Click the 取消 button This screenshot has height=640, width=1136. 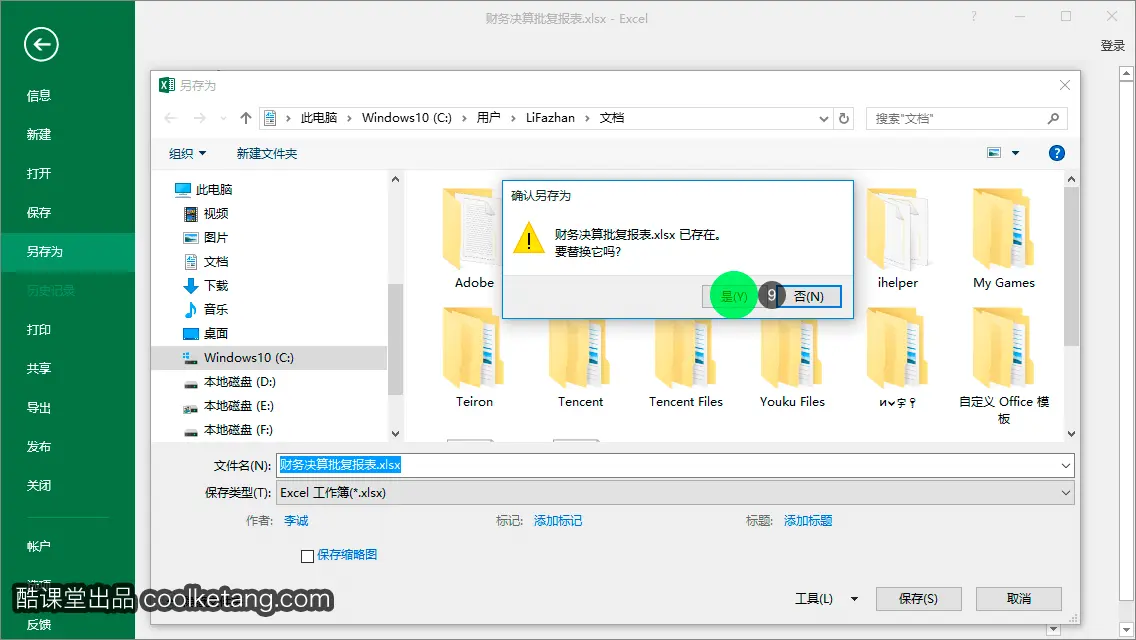coord(1019,599)
